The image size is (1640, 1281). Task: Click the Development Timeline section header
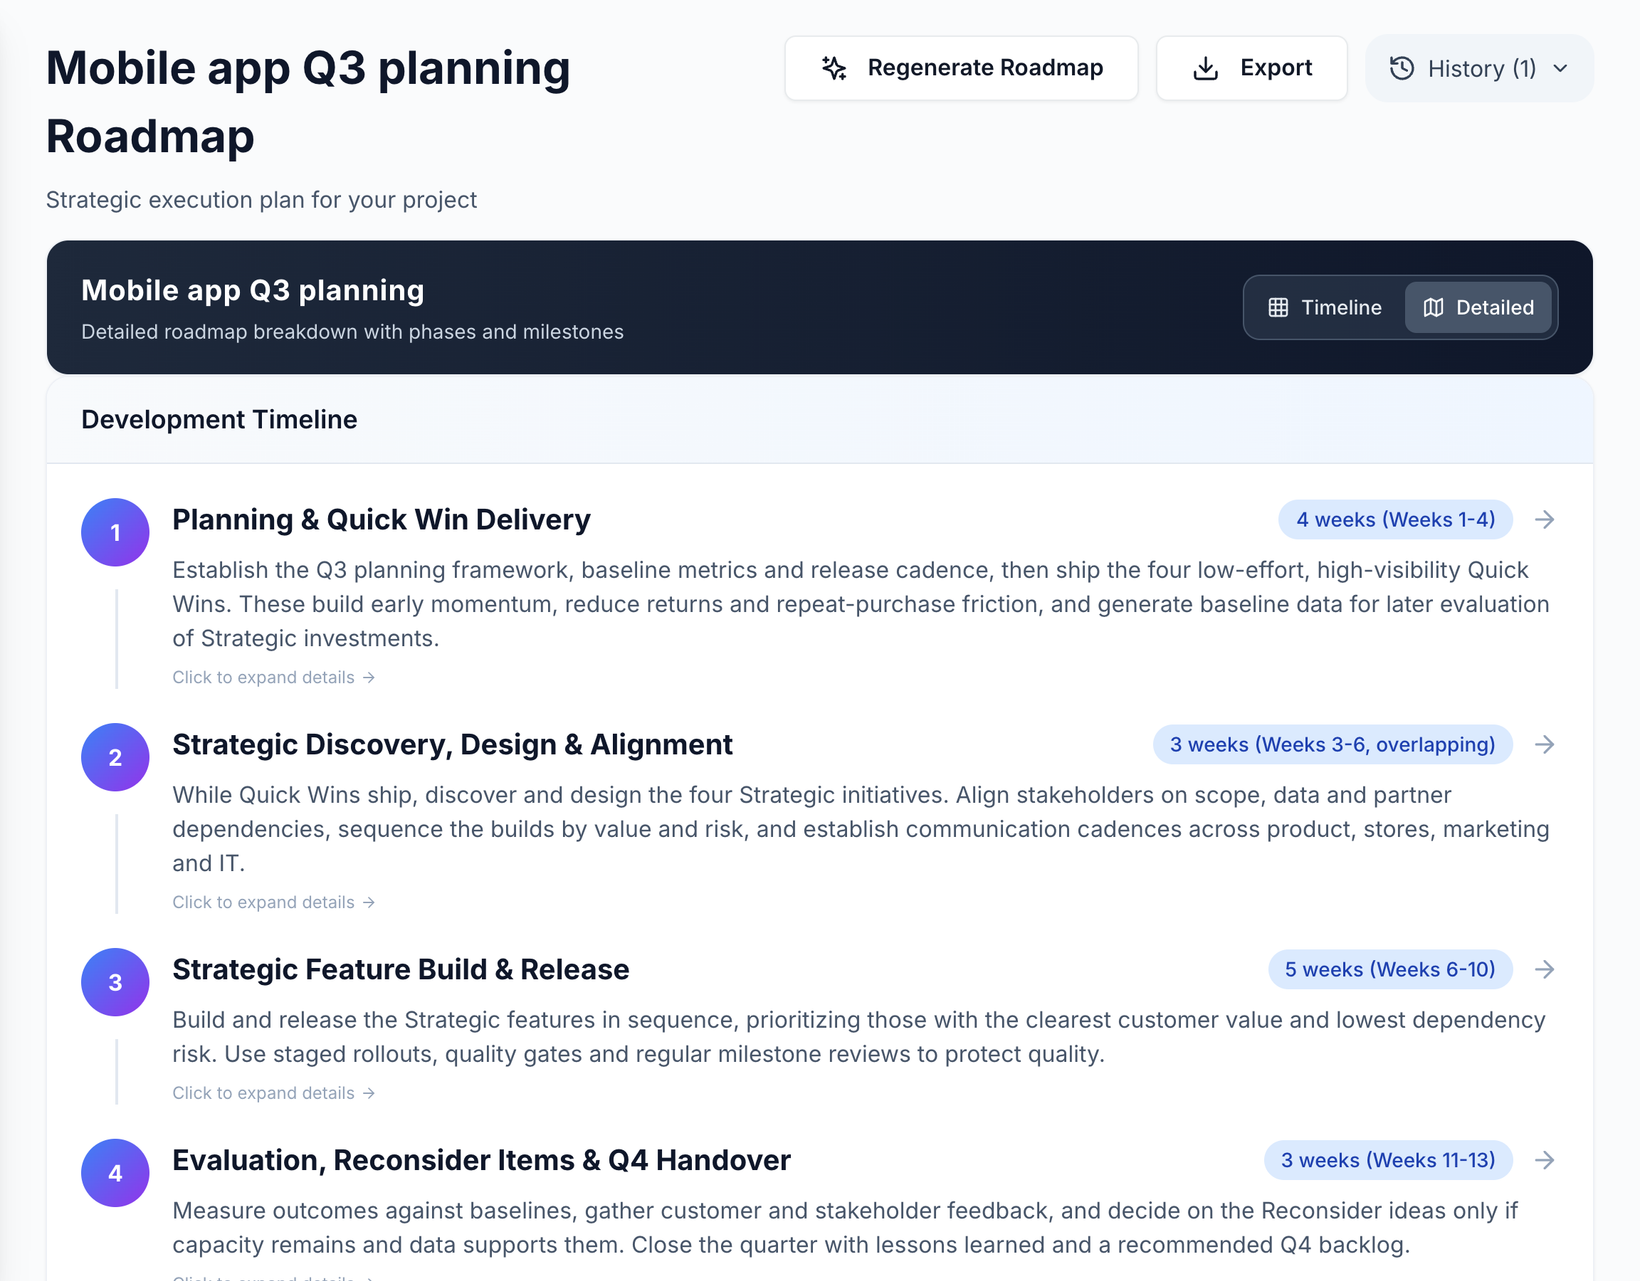[219, 419]
